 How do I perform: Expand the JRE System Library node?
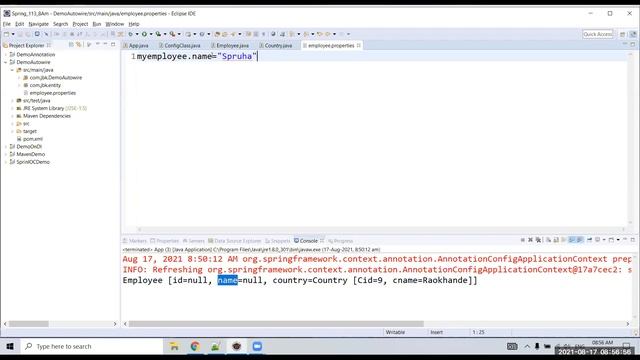12,109
